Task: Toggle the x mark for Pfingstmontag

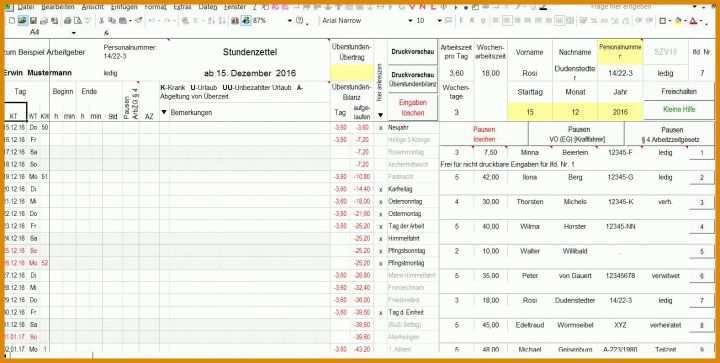Action: [x=381, y=263]
